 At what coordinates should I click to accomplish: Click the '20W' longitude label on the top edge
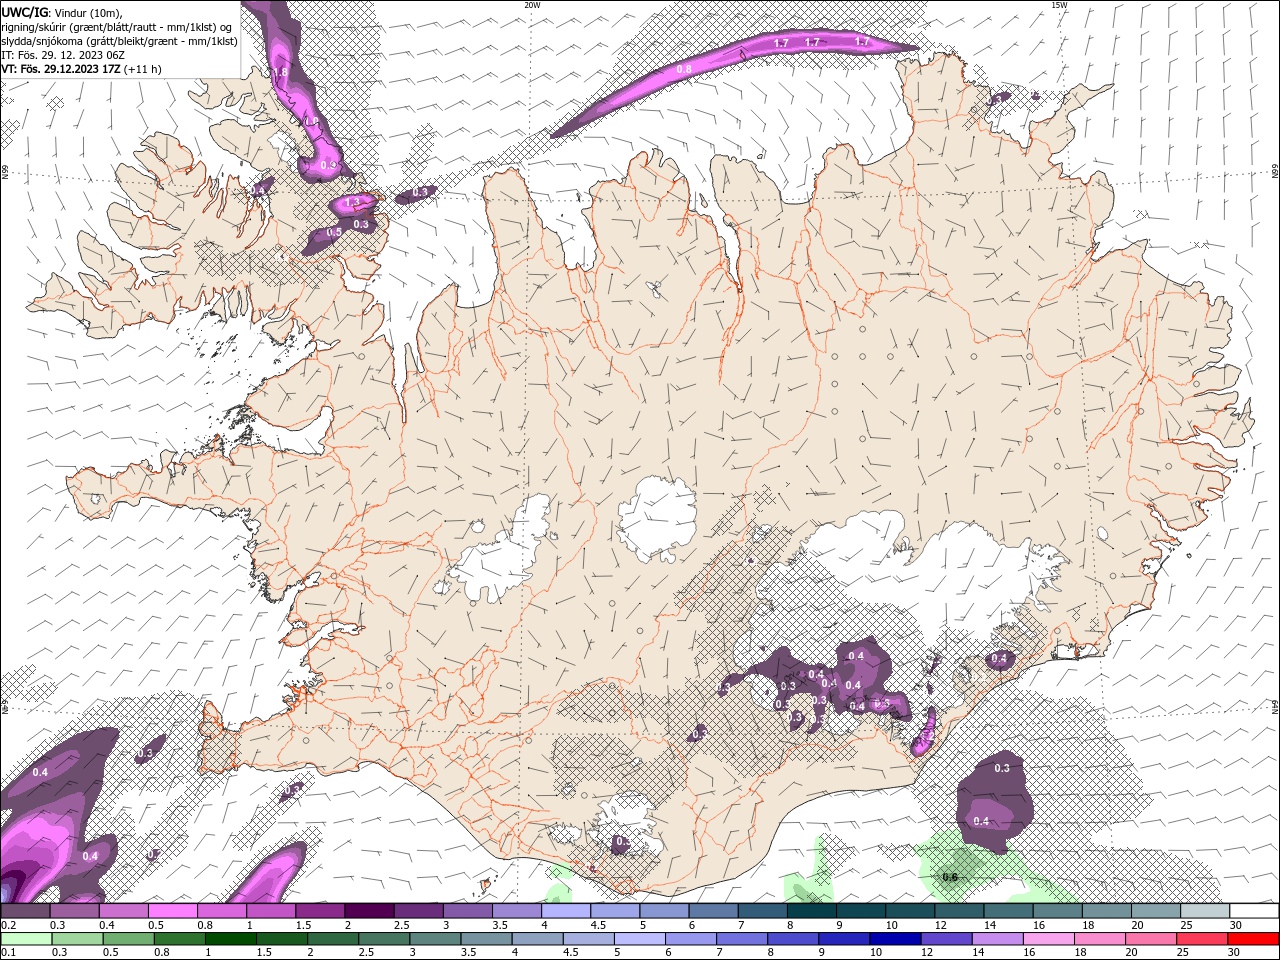coord(532,5)
